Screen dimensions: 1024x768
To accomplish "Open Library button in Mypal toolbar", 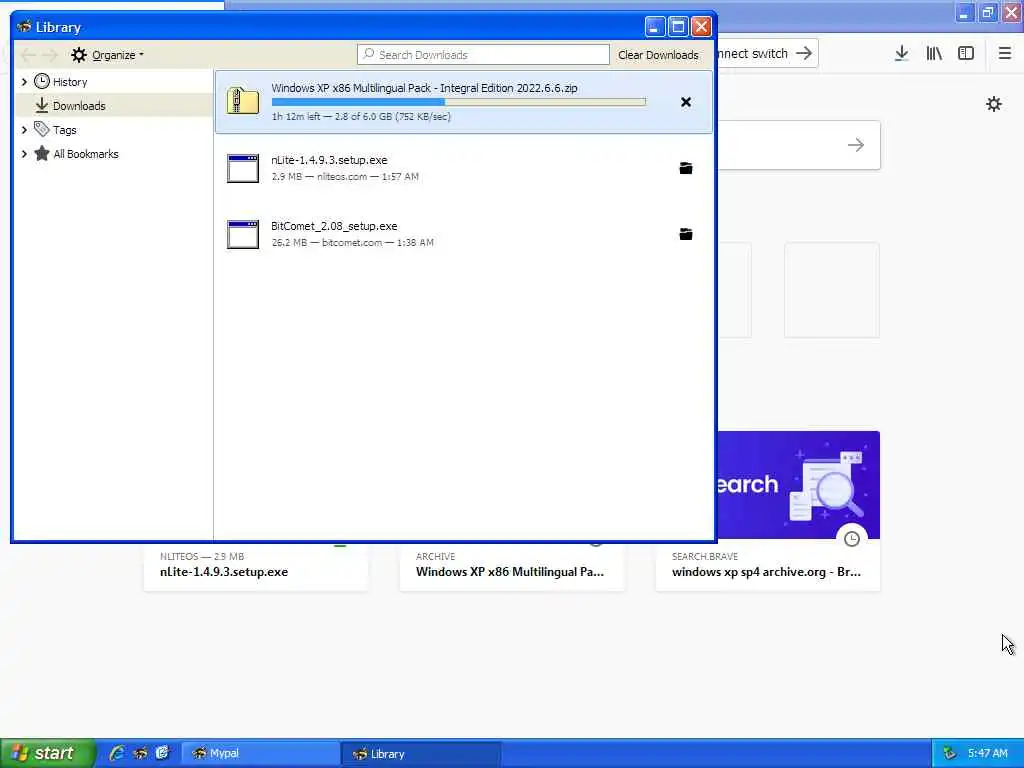I will (x=934, y=54).
